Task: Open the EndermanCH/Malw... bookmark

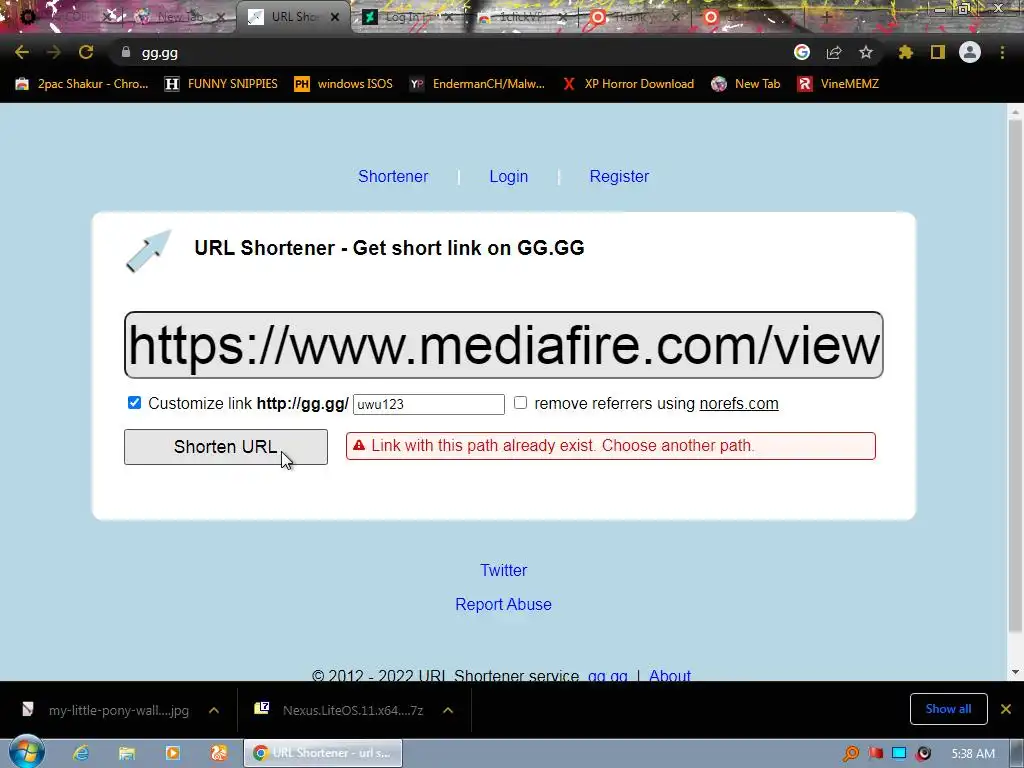Action: tap(477, 84)
